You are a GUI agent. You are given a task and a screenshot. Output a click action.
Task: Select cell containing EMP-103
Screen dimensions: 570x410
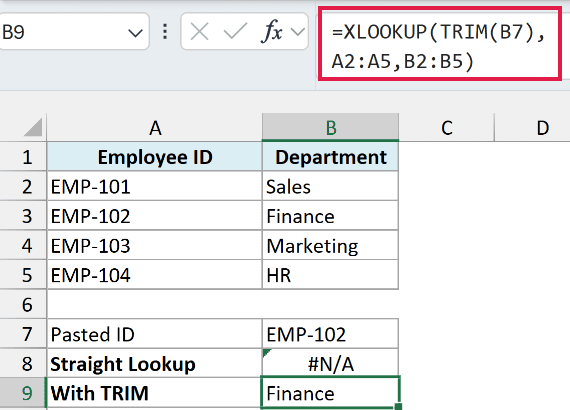click(155, 246)
